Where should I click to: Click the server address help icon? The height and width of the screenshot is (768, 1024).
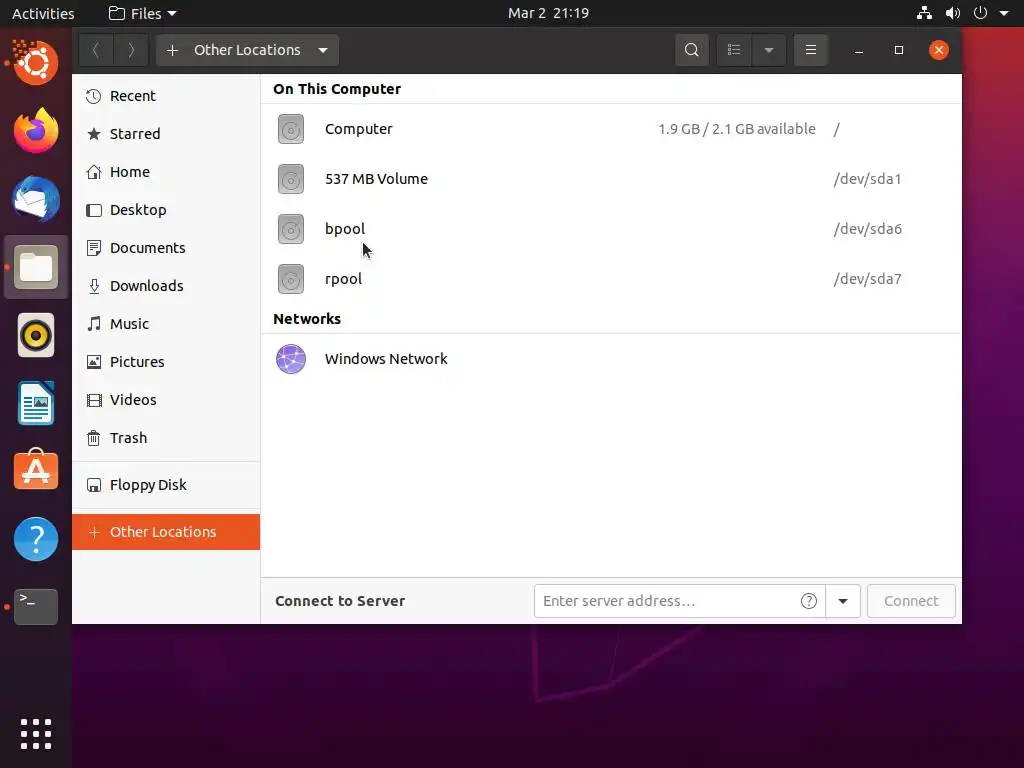tap(808, 601)
